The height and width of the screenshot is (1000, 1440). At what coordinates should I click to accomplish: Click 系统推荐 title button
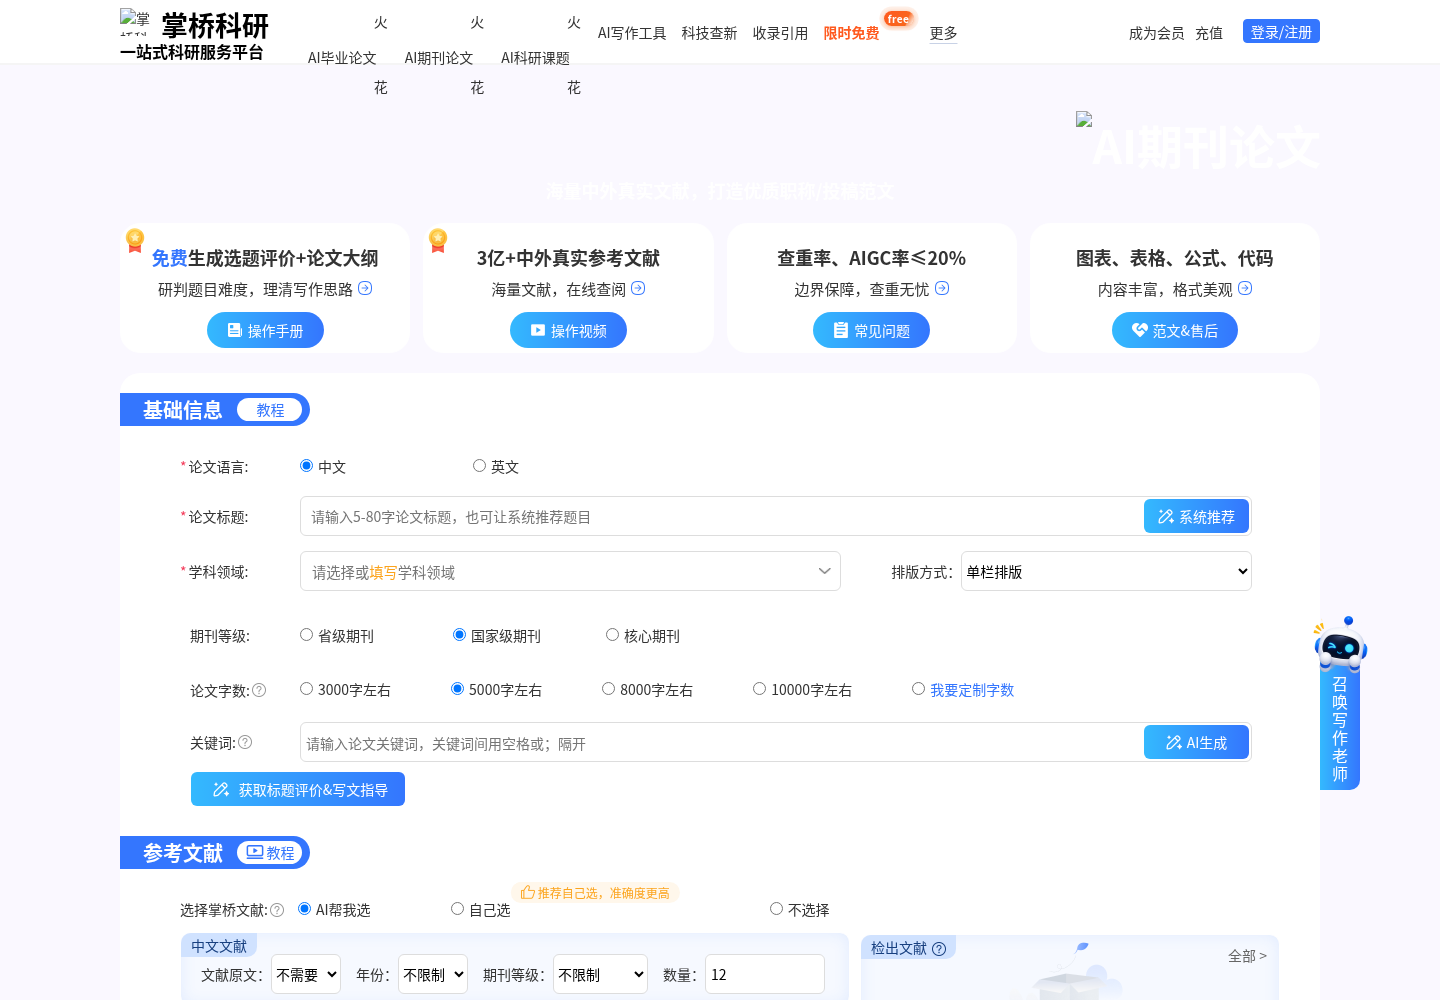1196,516
